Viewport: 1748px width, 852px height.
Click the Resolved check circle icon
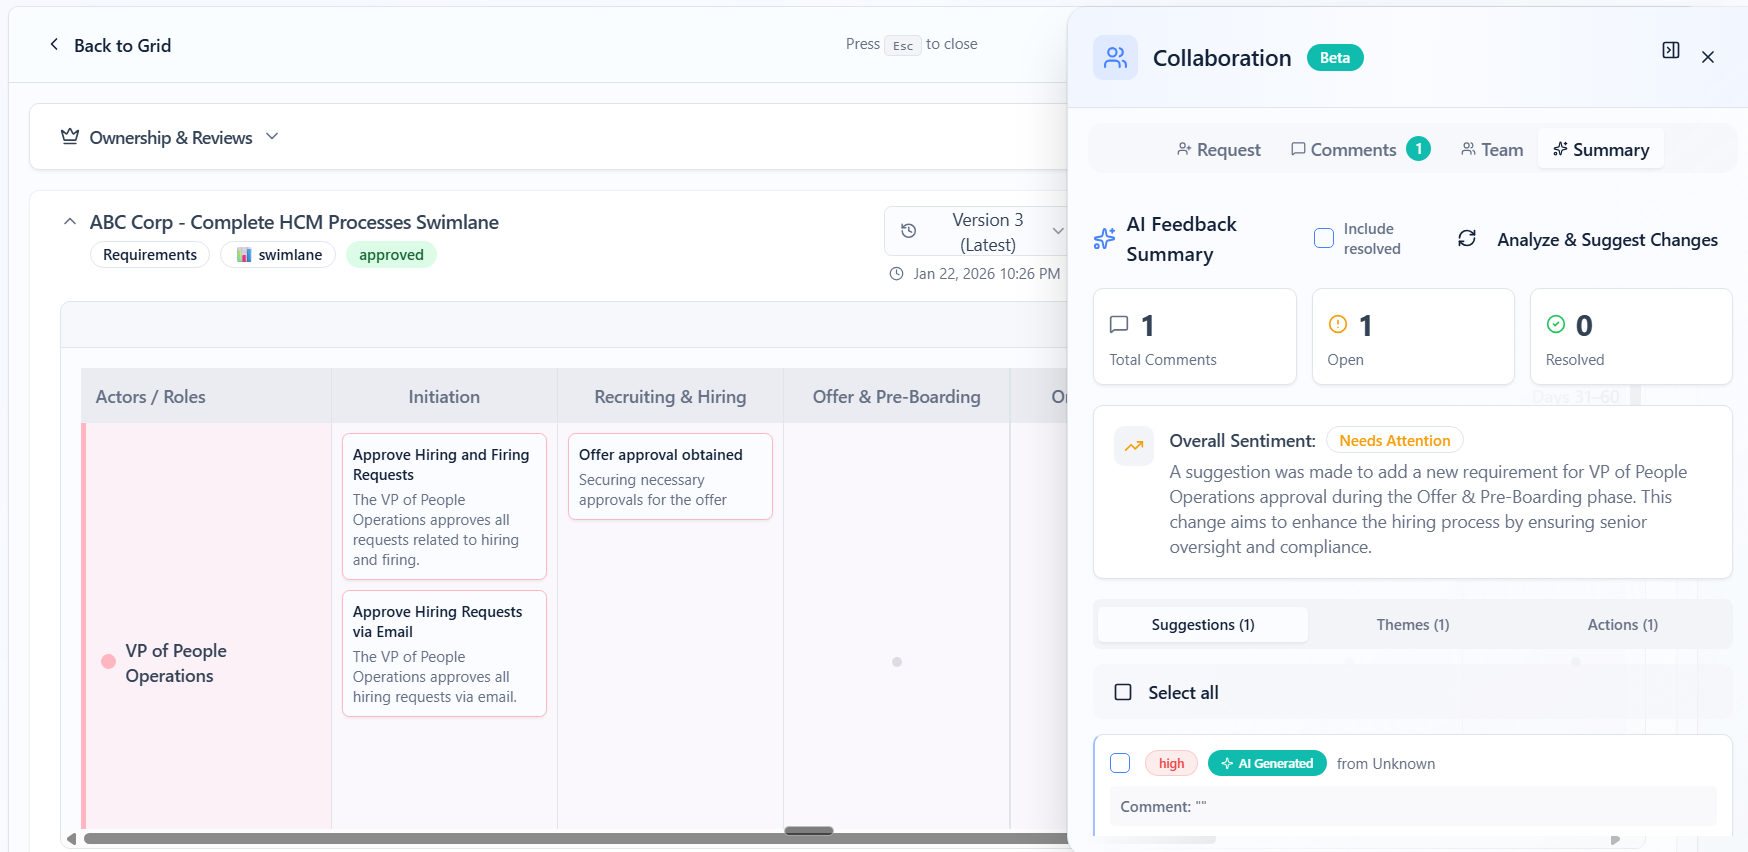(1555, 325)
